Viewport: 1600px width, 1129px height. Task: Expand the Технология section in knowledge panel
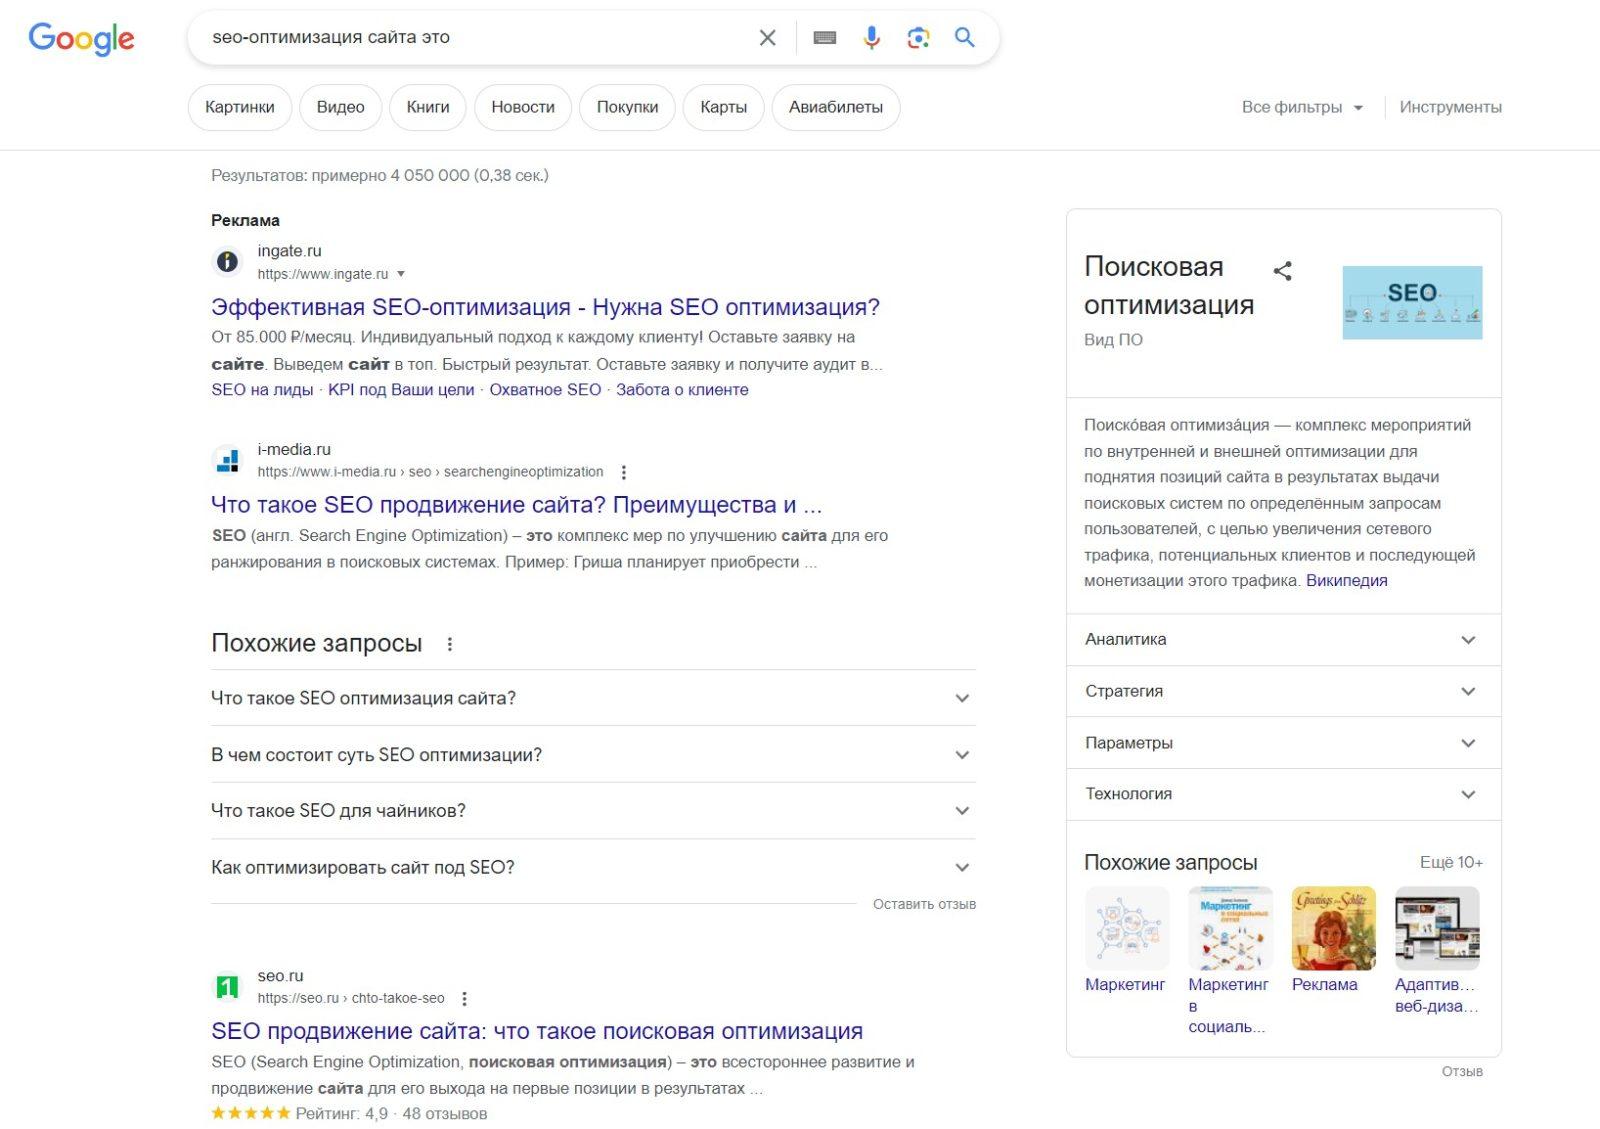(1284, 794)
